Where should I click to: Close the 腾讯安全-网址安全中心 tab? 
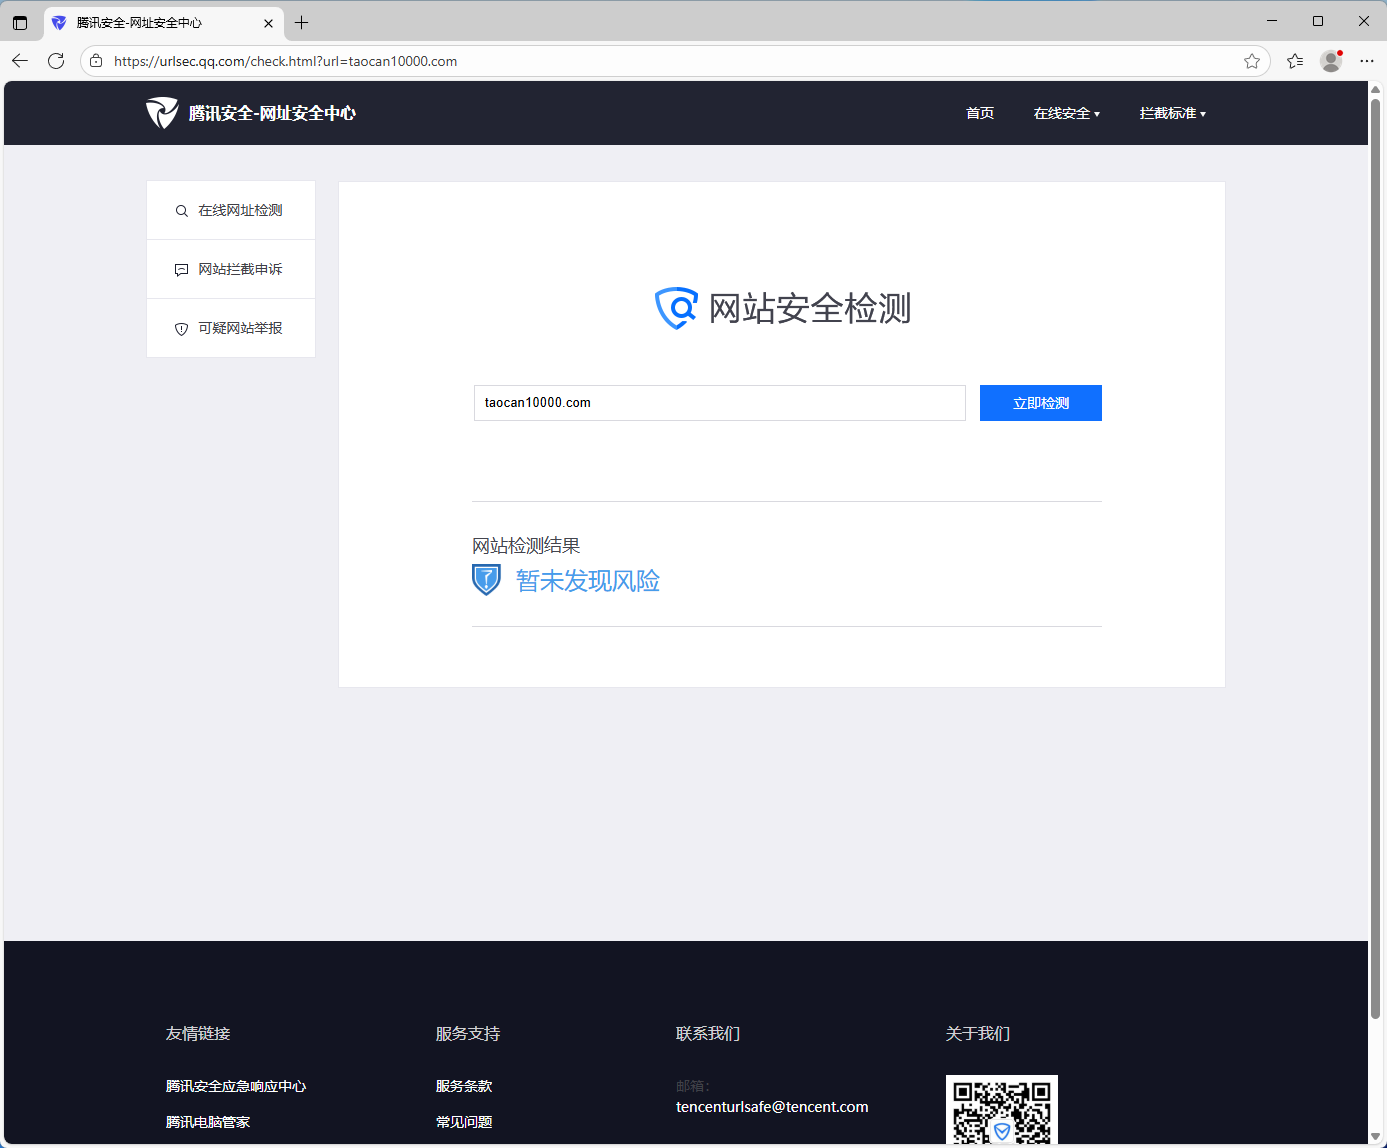(268, 22)
